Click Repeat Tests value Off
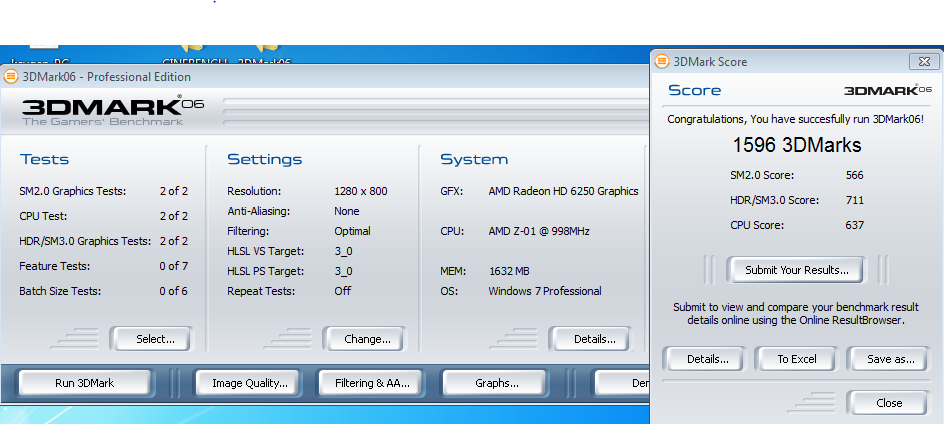944x424 pixels. 343,291
